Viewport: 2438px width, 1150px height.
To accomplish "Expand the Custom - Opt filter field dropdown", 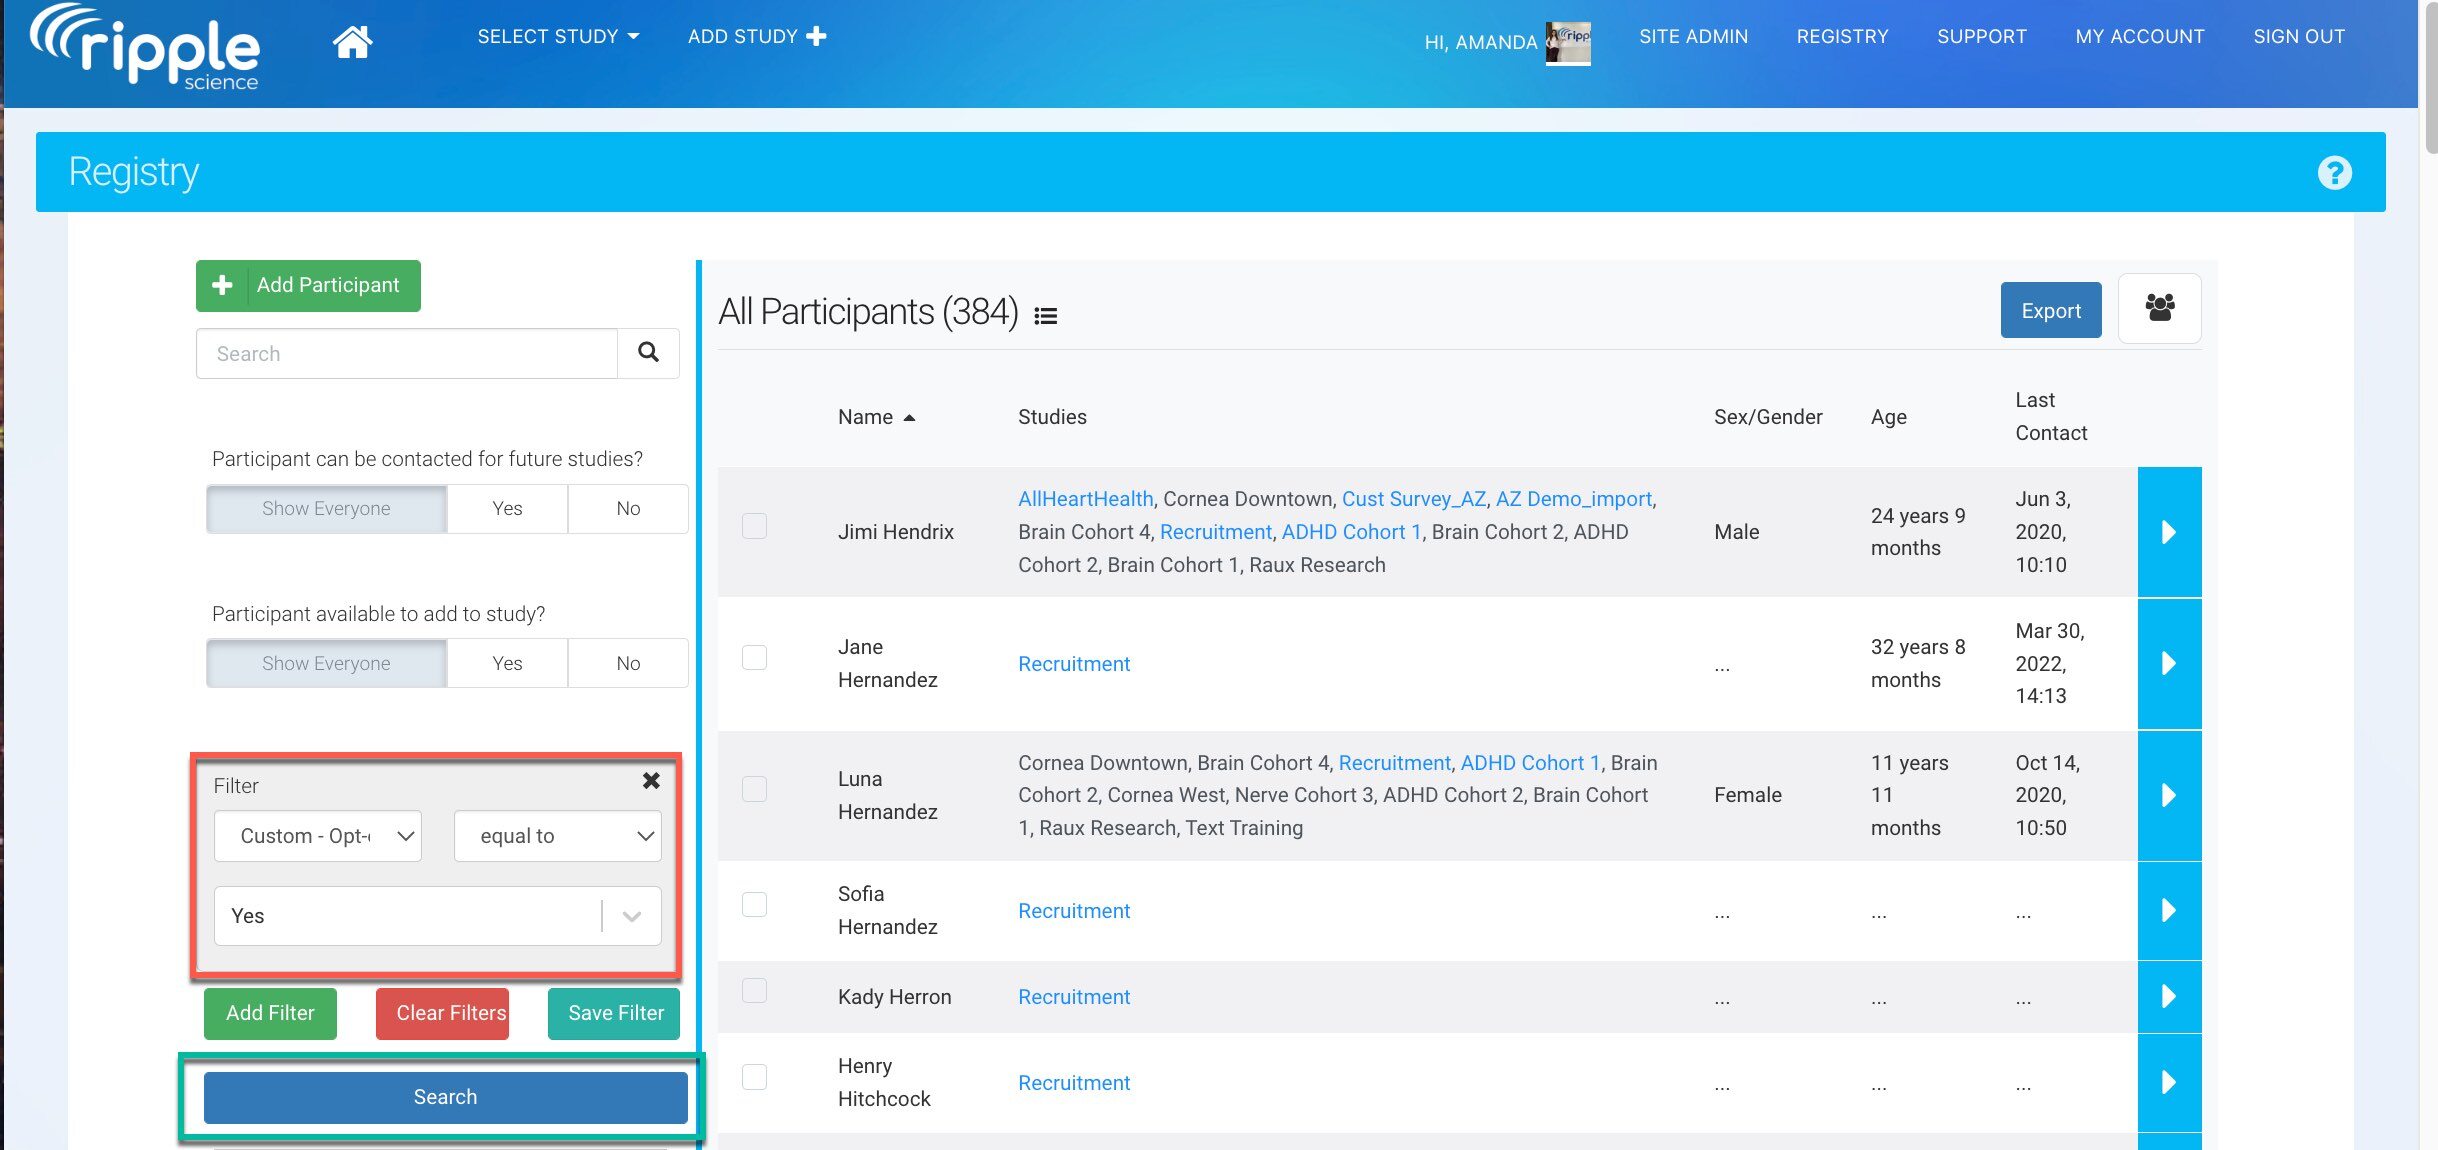I will tap(318, 836).
